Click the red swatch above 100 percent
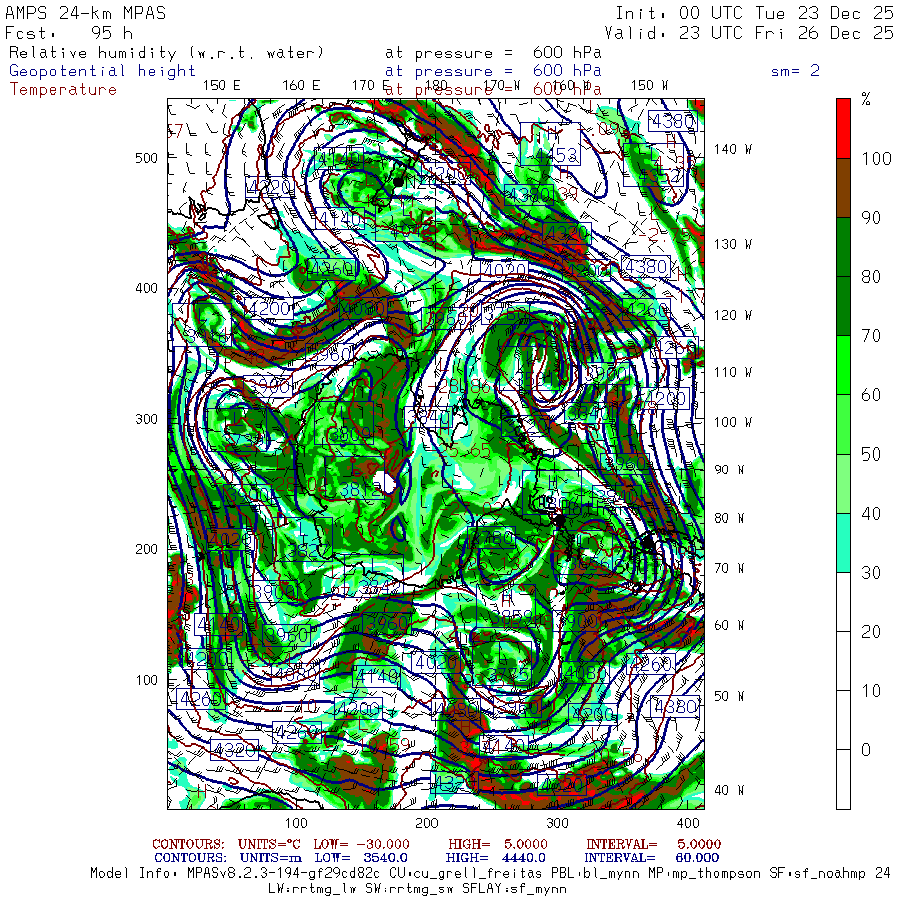The width and height of the screenshot is (900, 900). click(843, 127)
